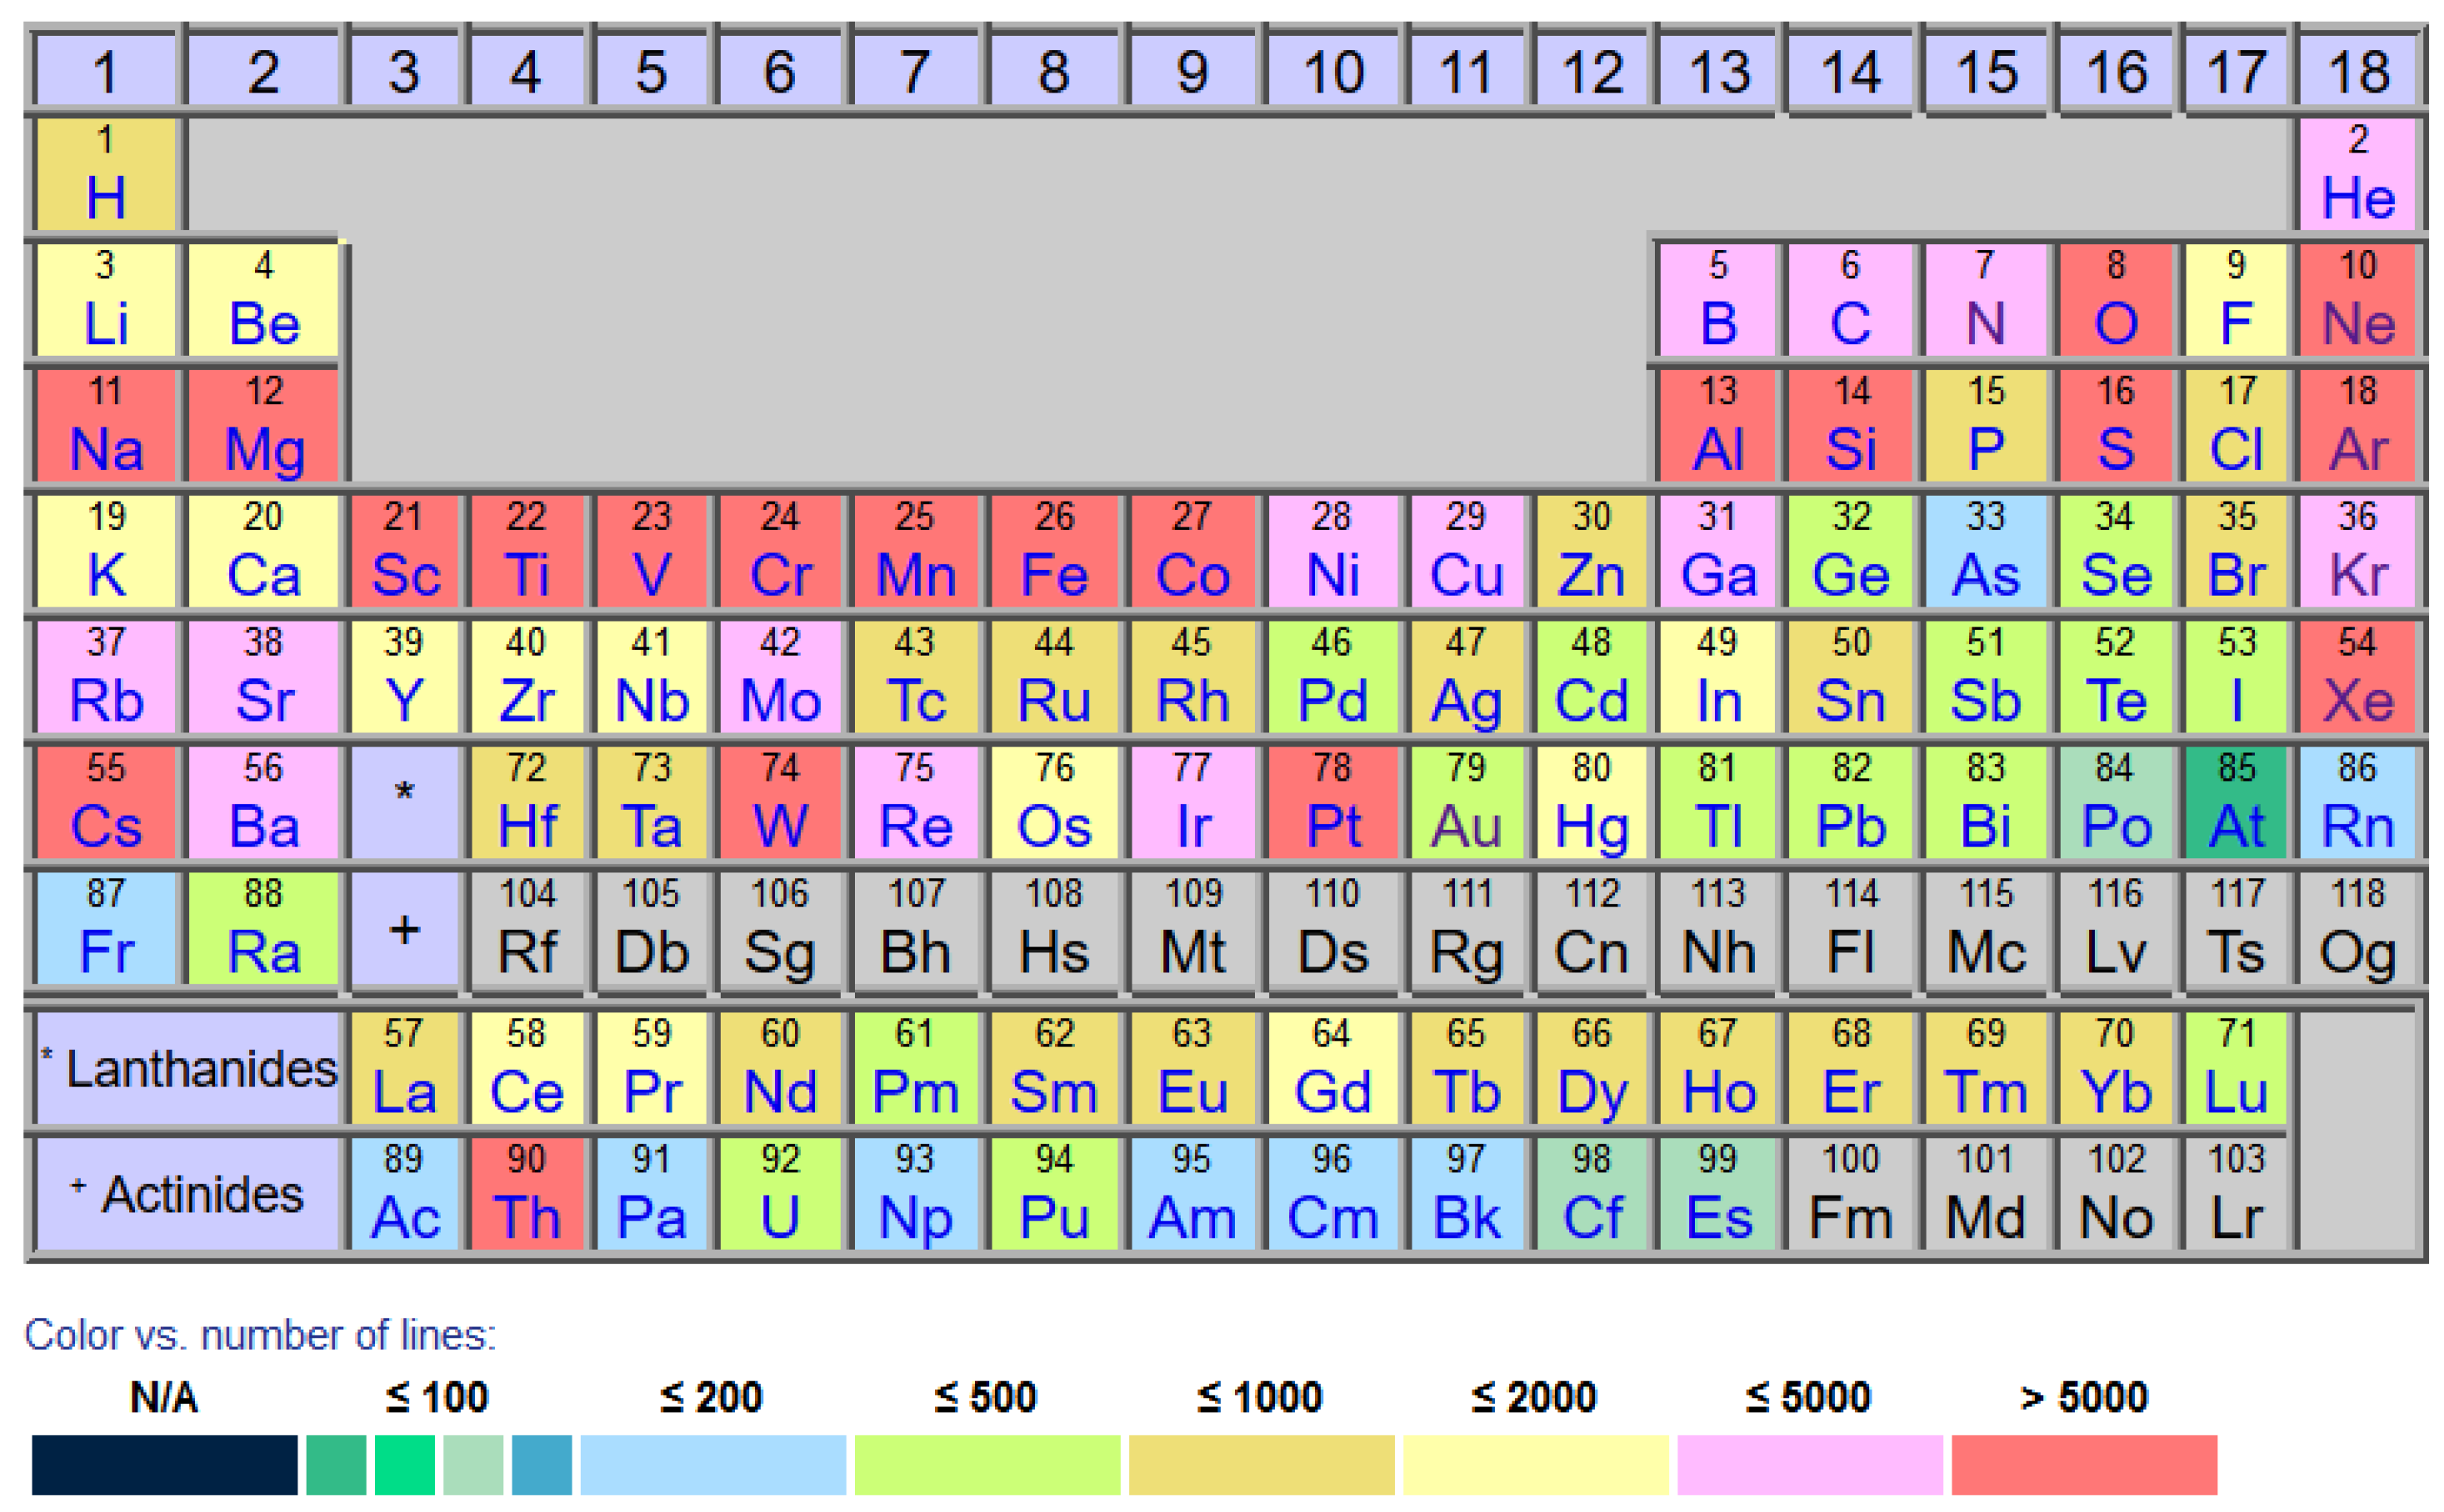Screen dimensions: 2444x1512
Task: Open the Oxygen (O) element cell
Action: point(2115,300)
